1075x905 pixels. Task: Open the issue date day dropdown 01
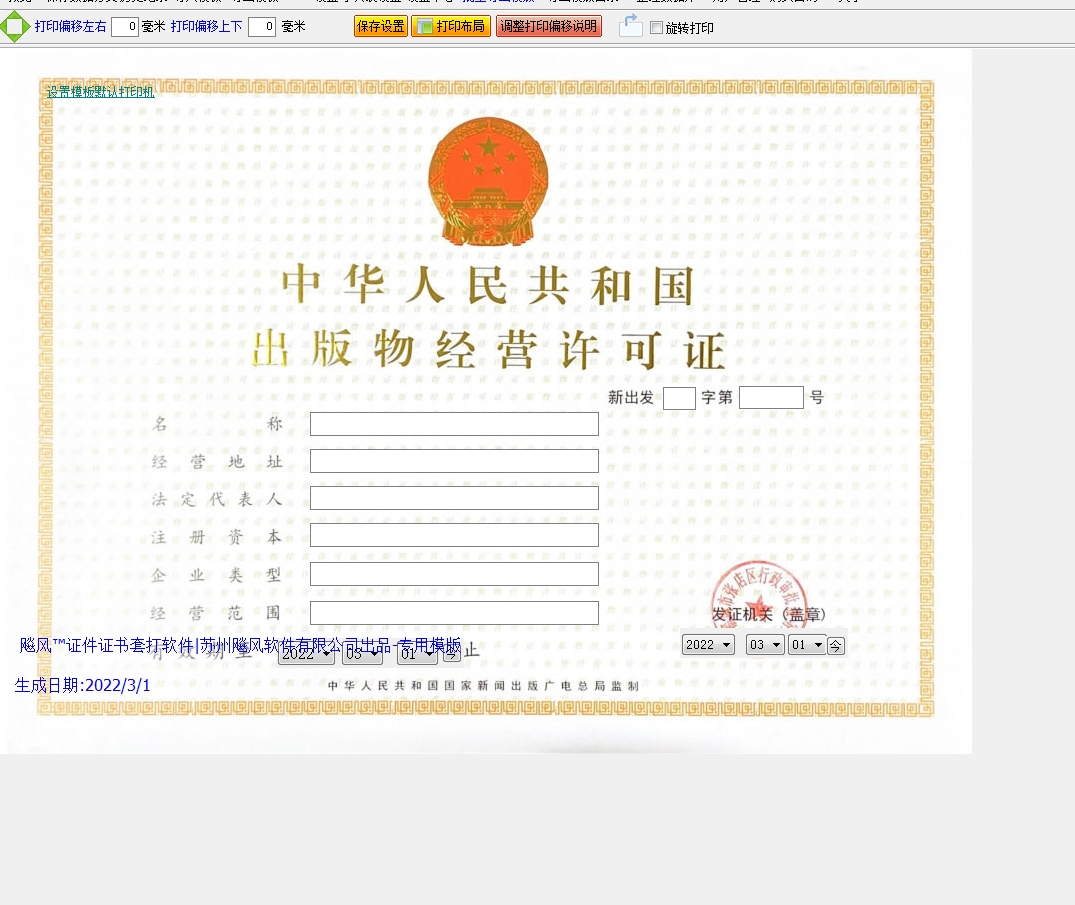pyautogui.click(x=806, y=645)
